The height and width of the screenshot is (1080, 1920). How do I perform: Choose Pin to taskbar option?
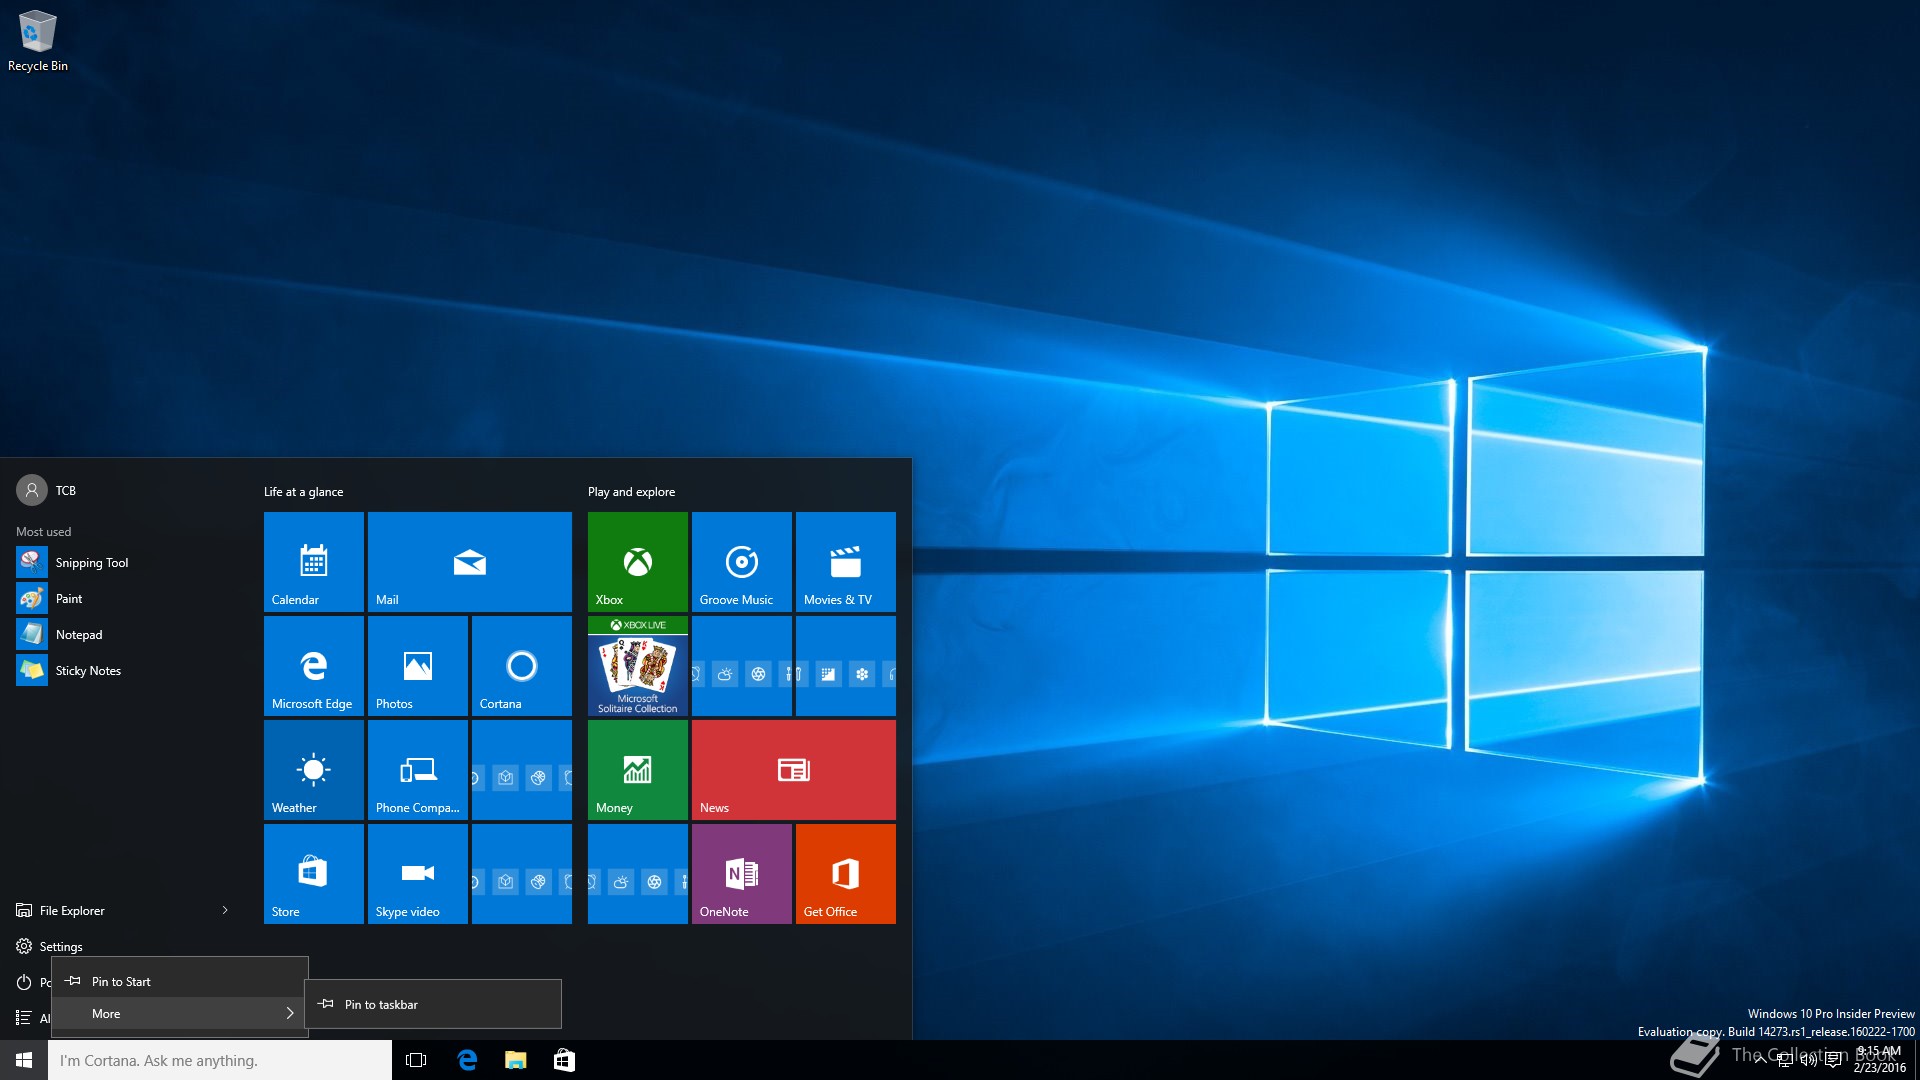pos(433,1004)
